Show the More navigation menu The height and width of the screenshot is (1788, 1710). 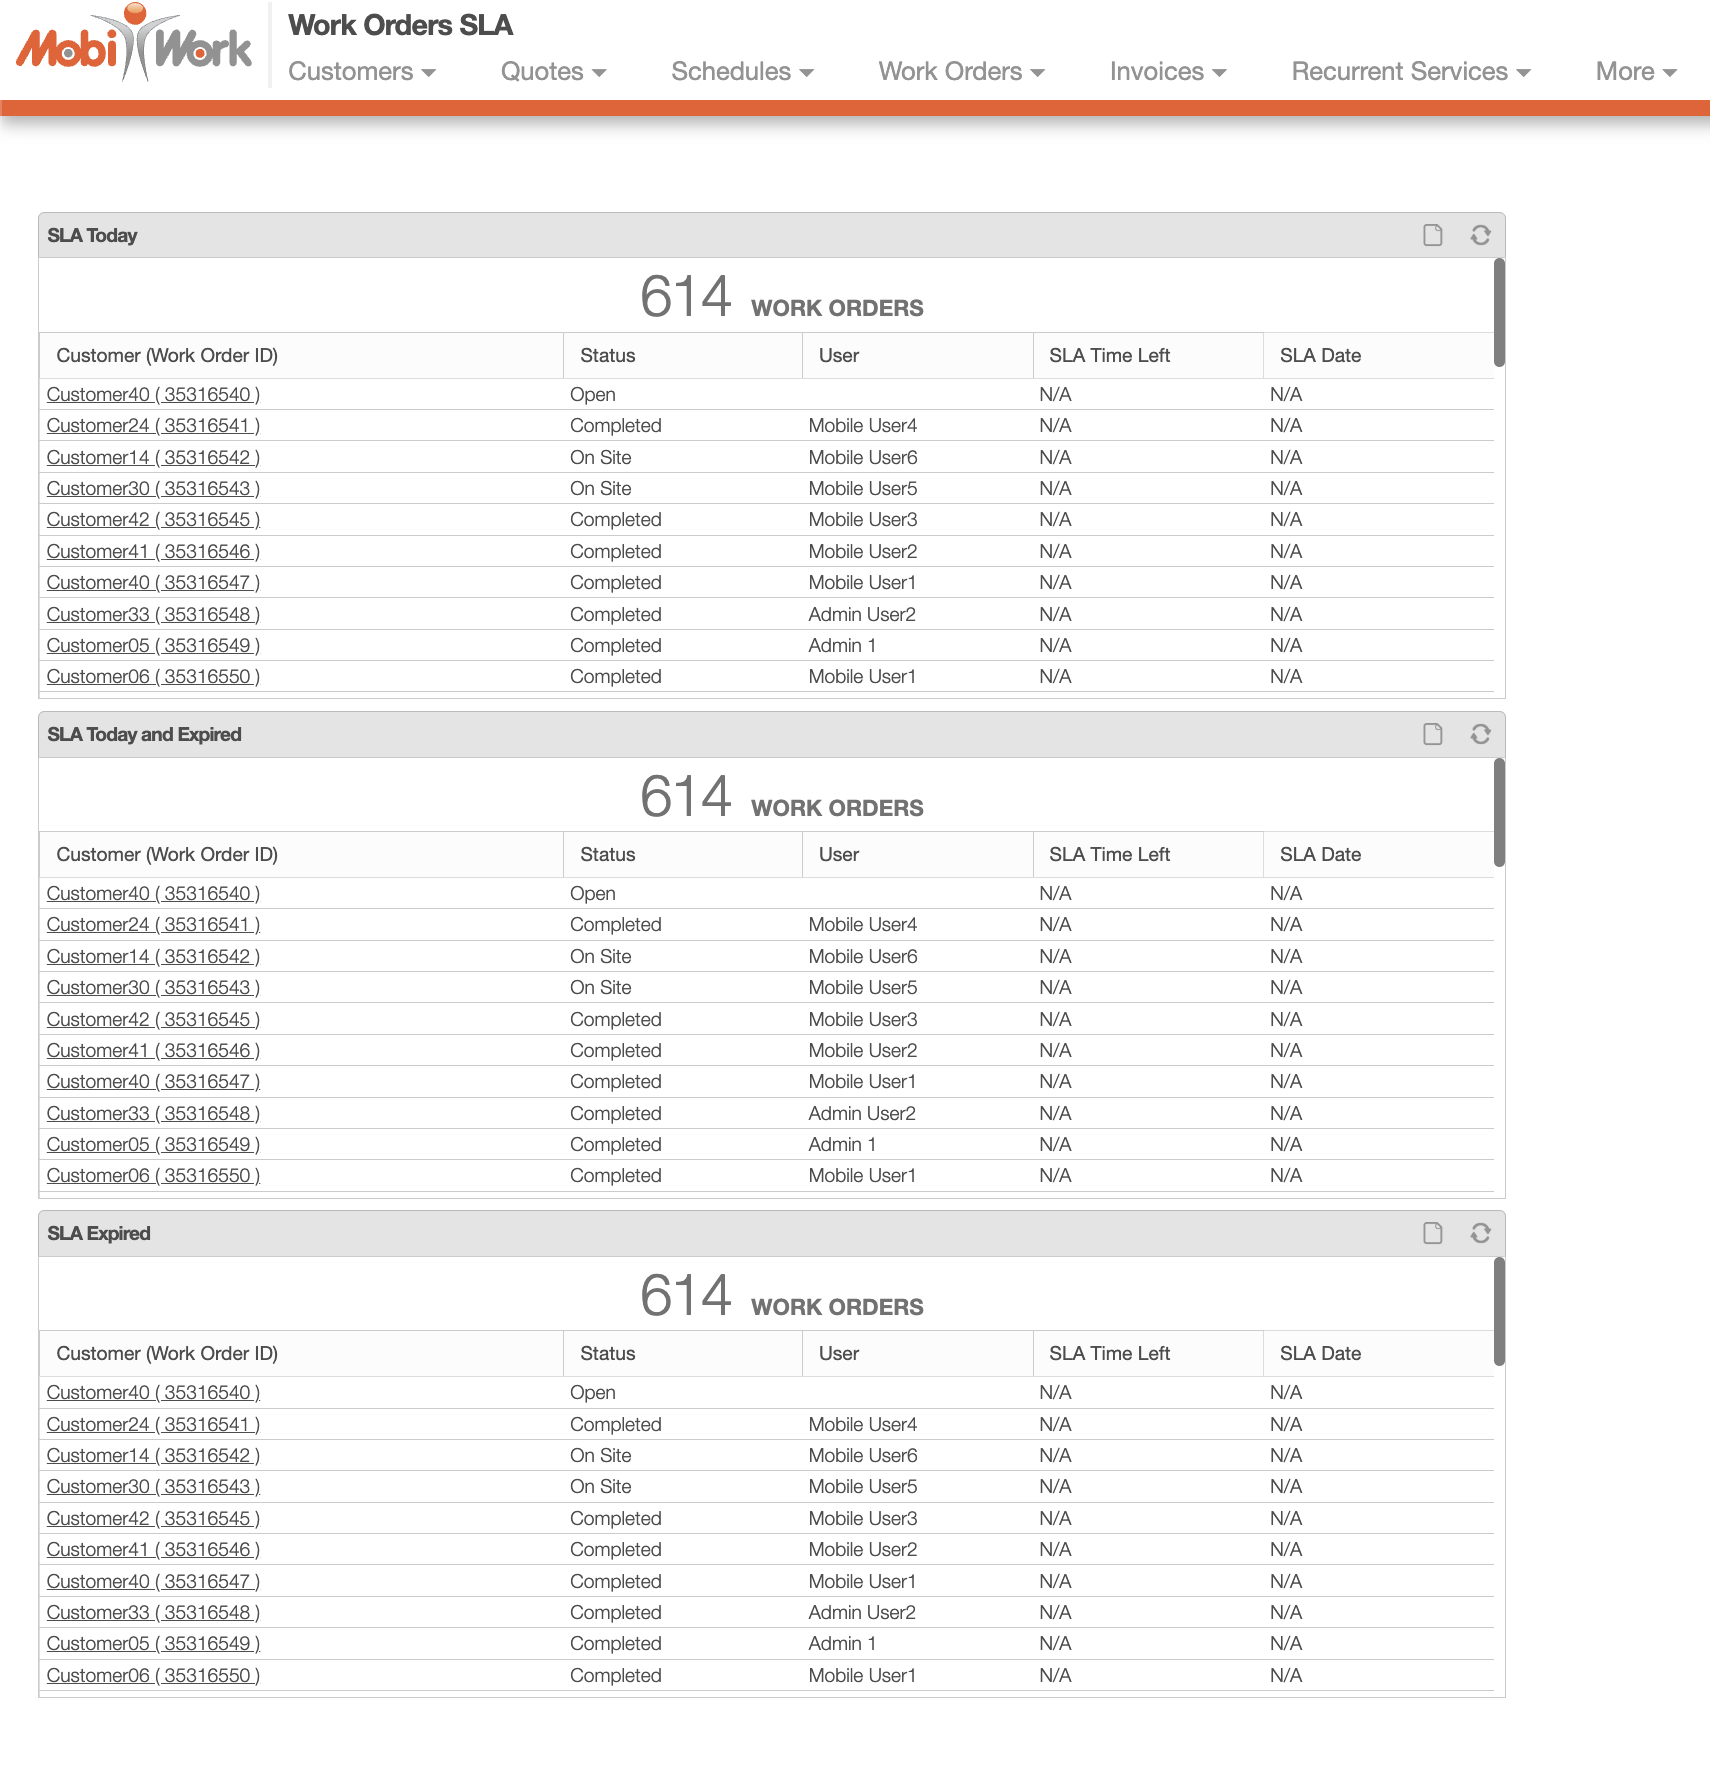(x=1635, y=72)
